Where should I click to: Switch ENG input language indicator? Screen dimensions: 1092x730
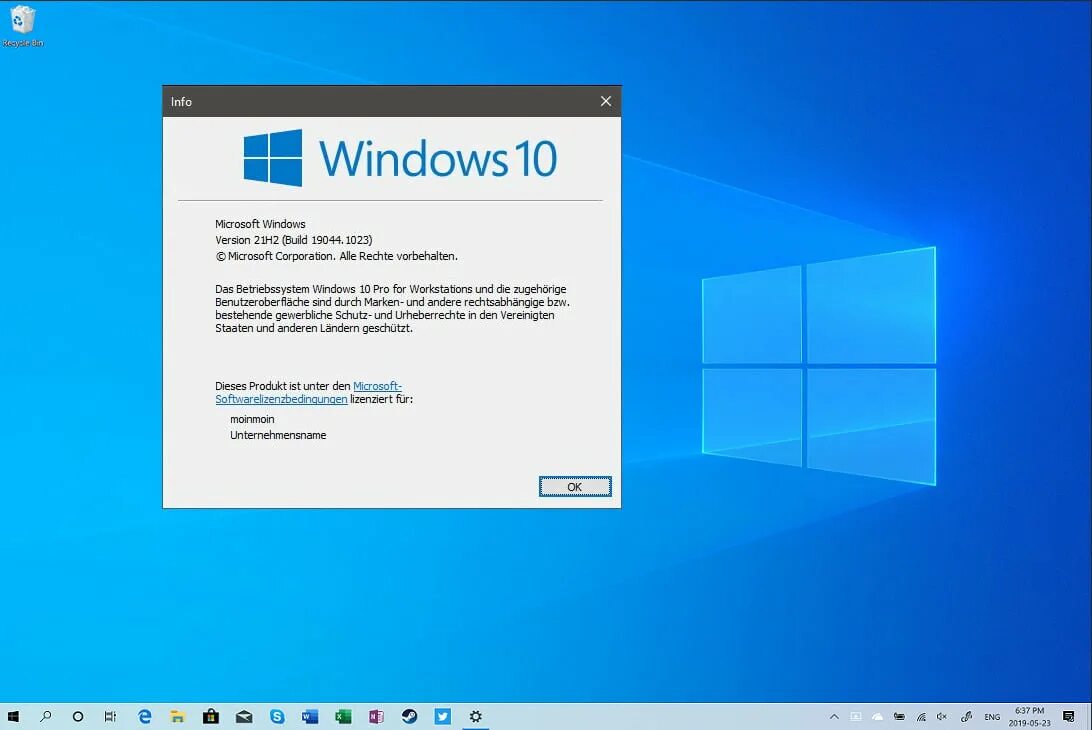pyautogui.click(x=992, y=717)
